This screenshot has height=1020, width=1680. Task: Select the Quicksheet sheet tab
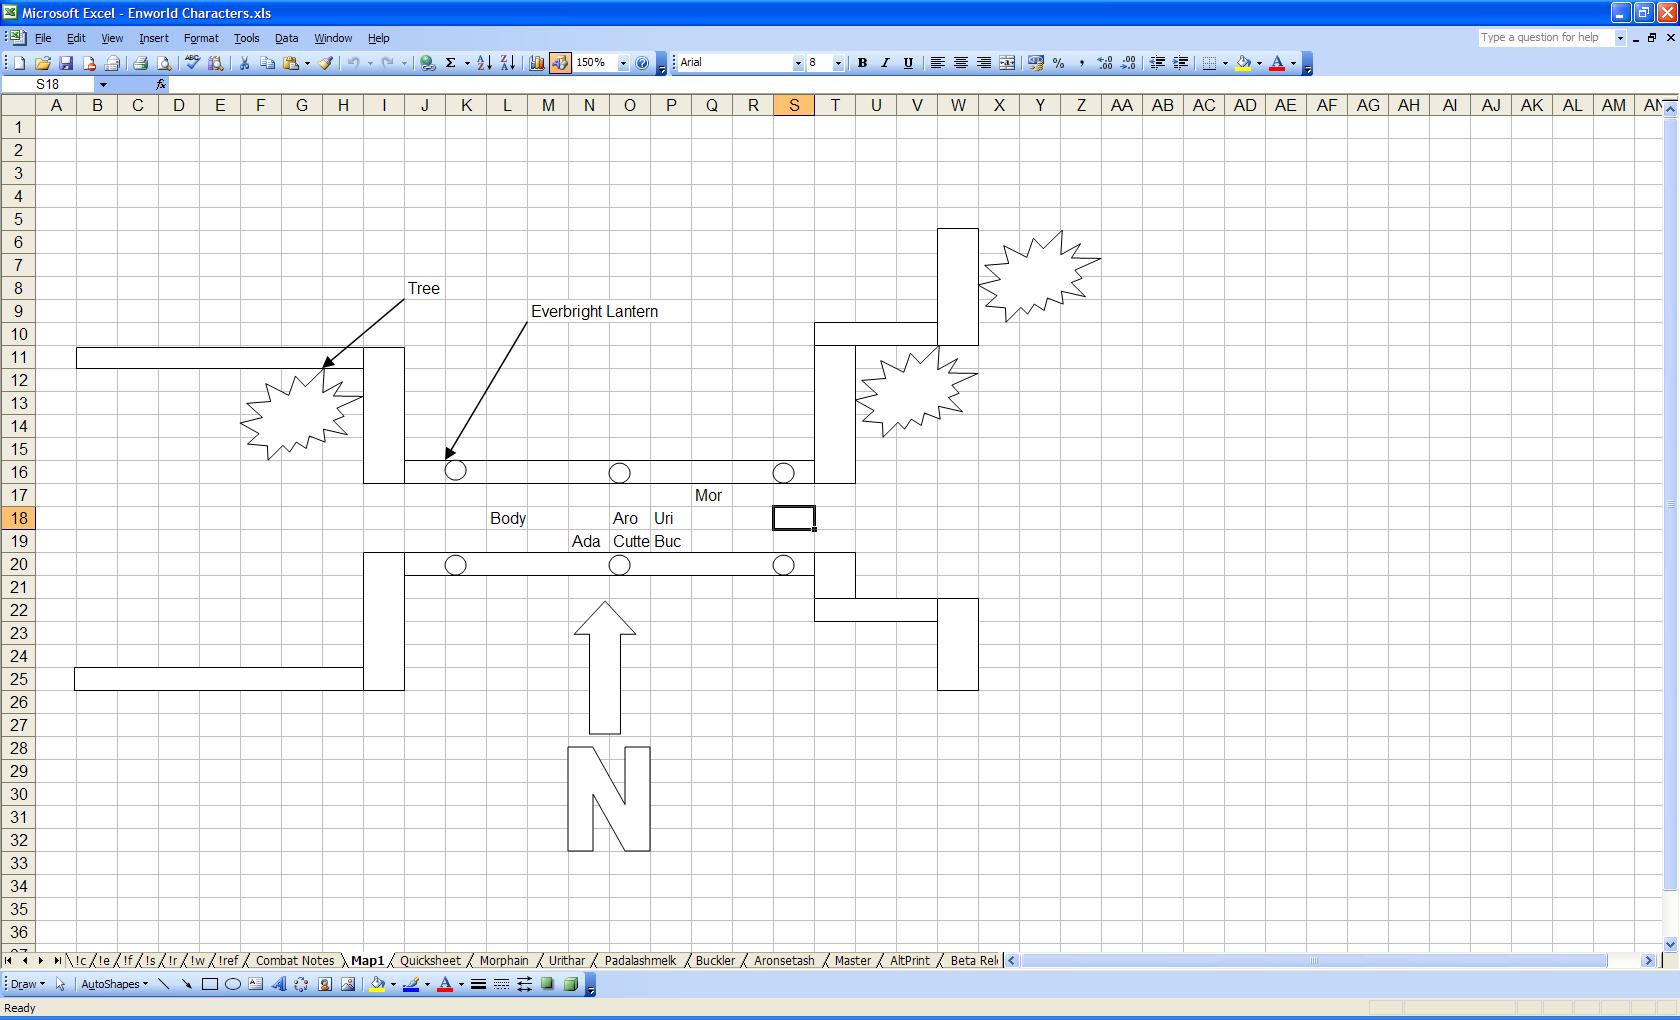point(430,960)
